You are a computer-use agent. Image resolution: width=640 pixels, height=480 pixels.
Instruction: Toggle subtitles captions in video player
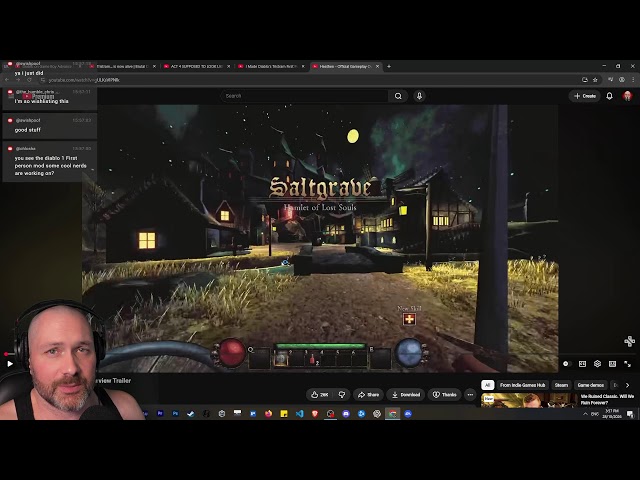tap(582, 364)
